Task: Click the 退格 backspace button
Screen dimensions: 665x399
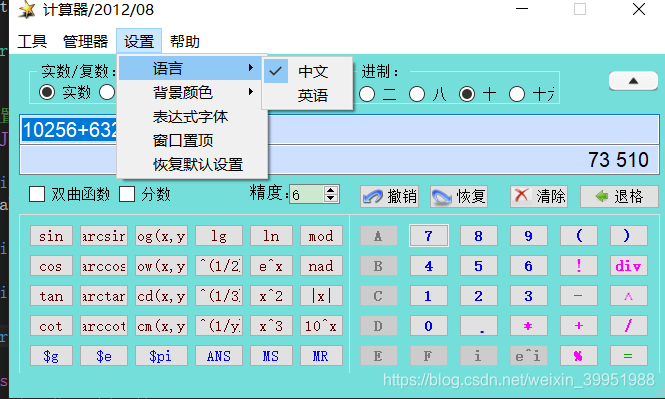Action: point(619,196)
